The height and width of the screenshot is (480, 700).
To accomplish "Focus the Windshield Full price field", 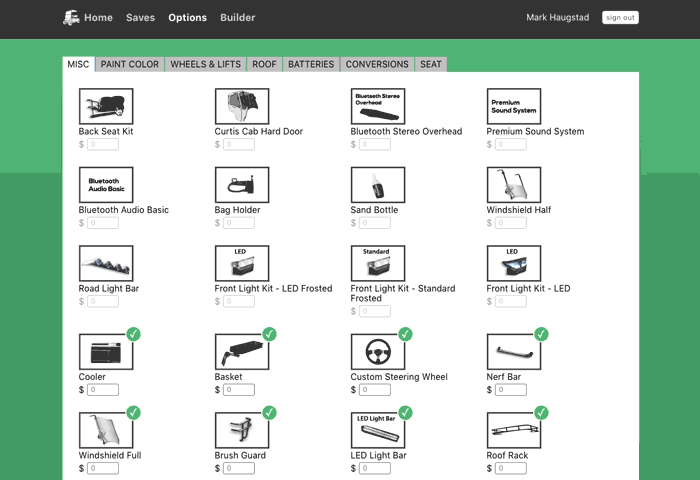I will [103, 468].
